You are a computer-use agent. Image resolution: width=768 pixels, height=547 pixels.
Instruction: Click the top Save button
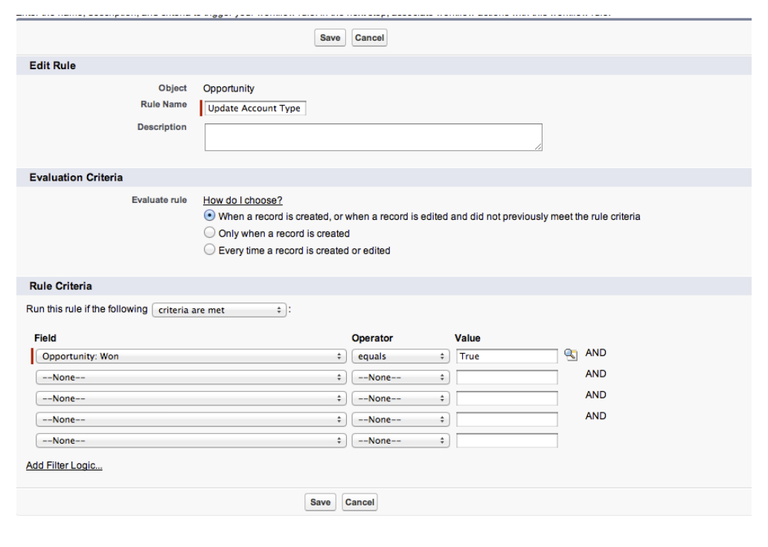click(x=330, y=38)
